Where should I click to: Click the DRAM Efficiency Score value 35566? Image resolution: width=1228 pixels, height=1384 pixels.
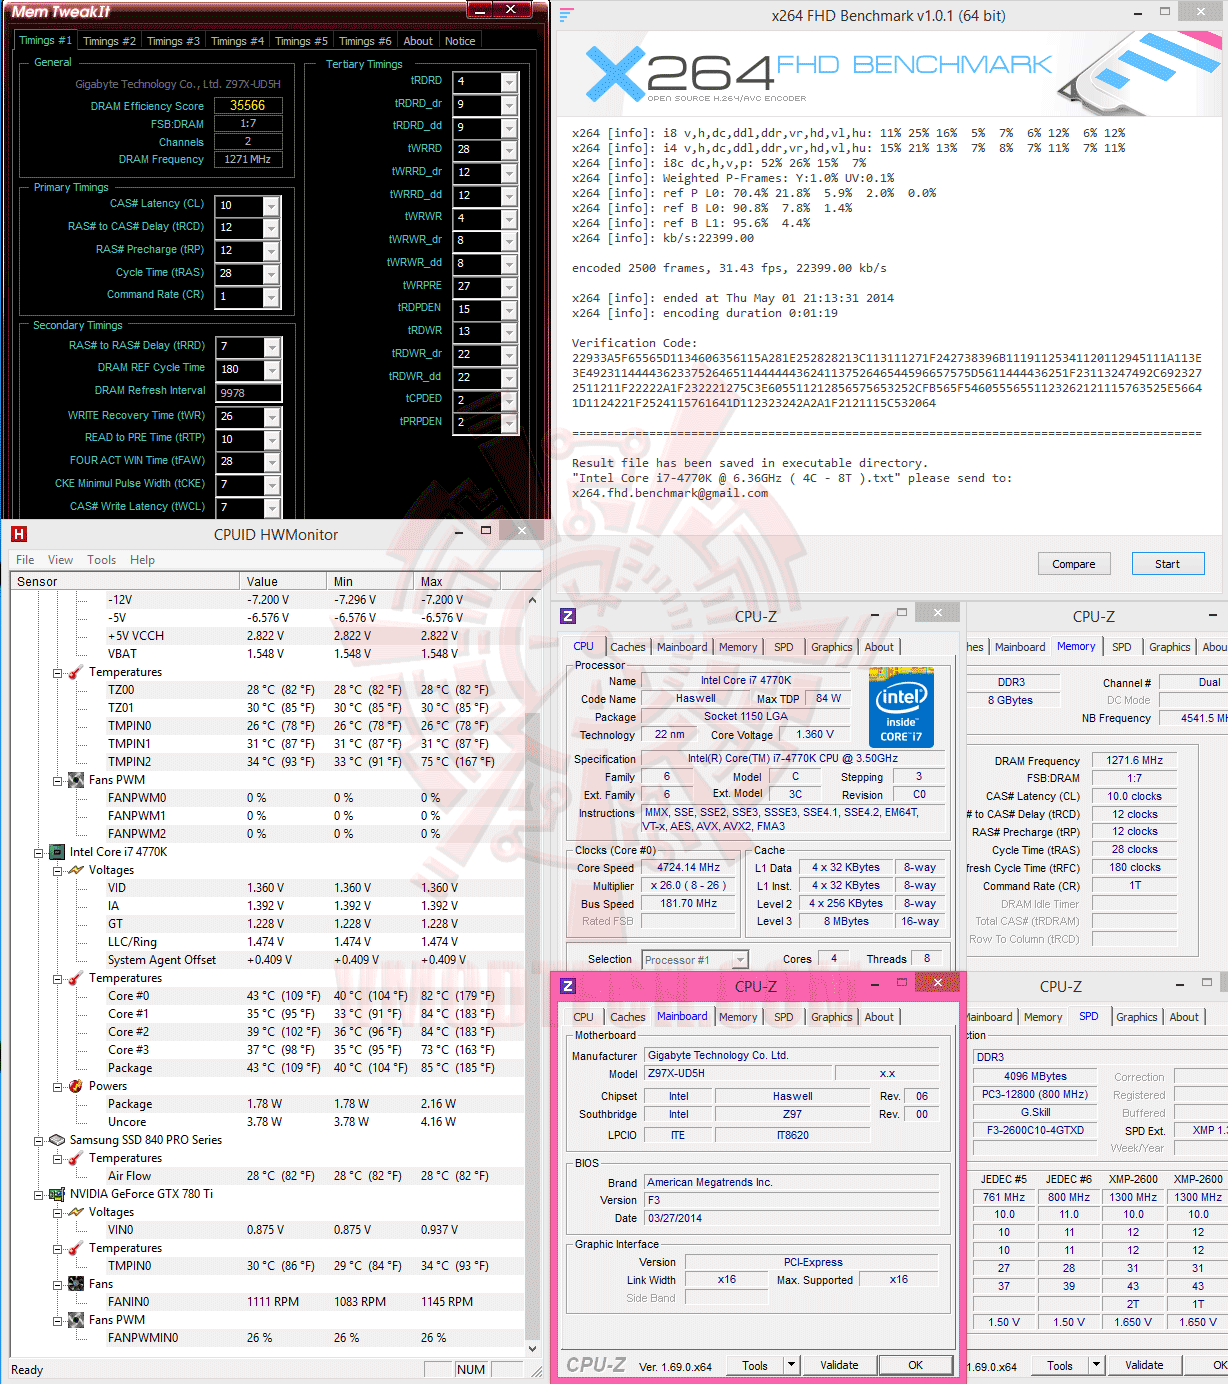click(248, 105)
